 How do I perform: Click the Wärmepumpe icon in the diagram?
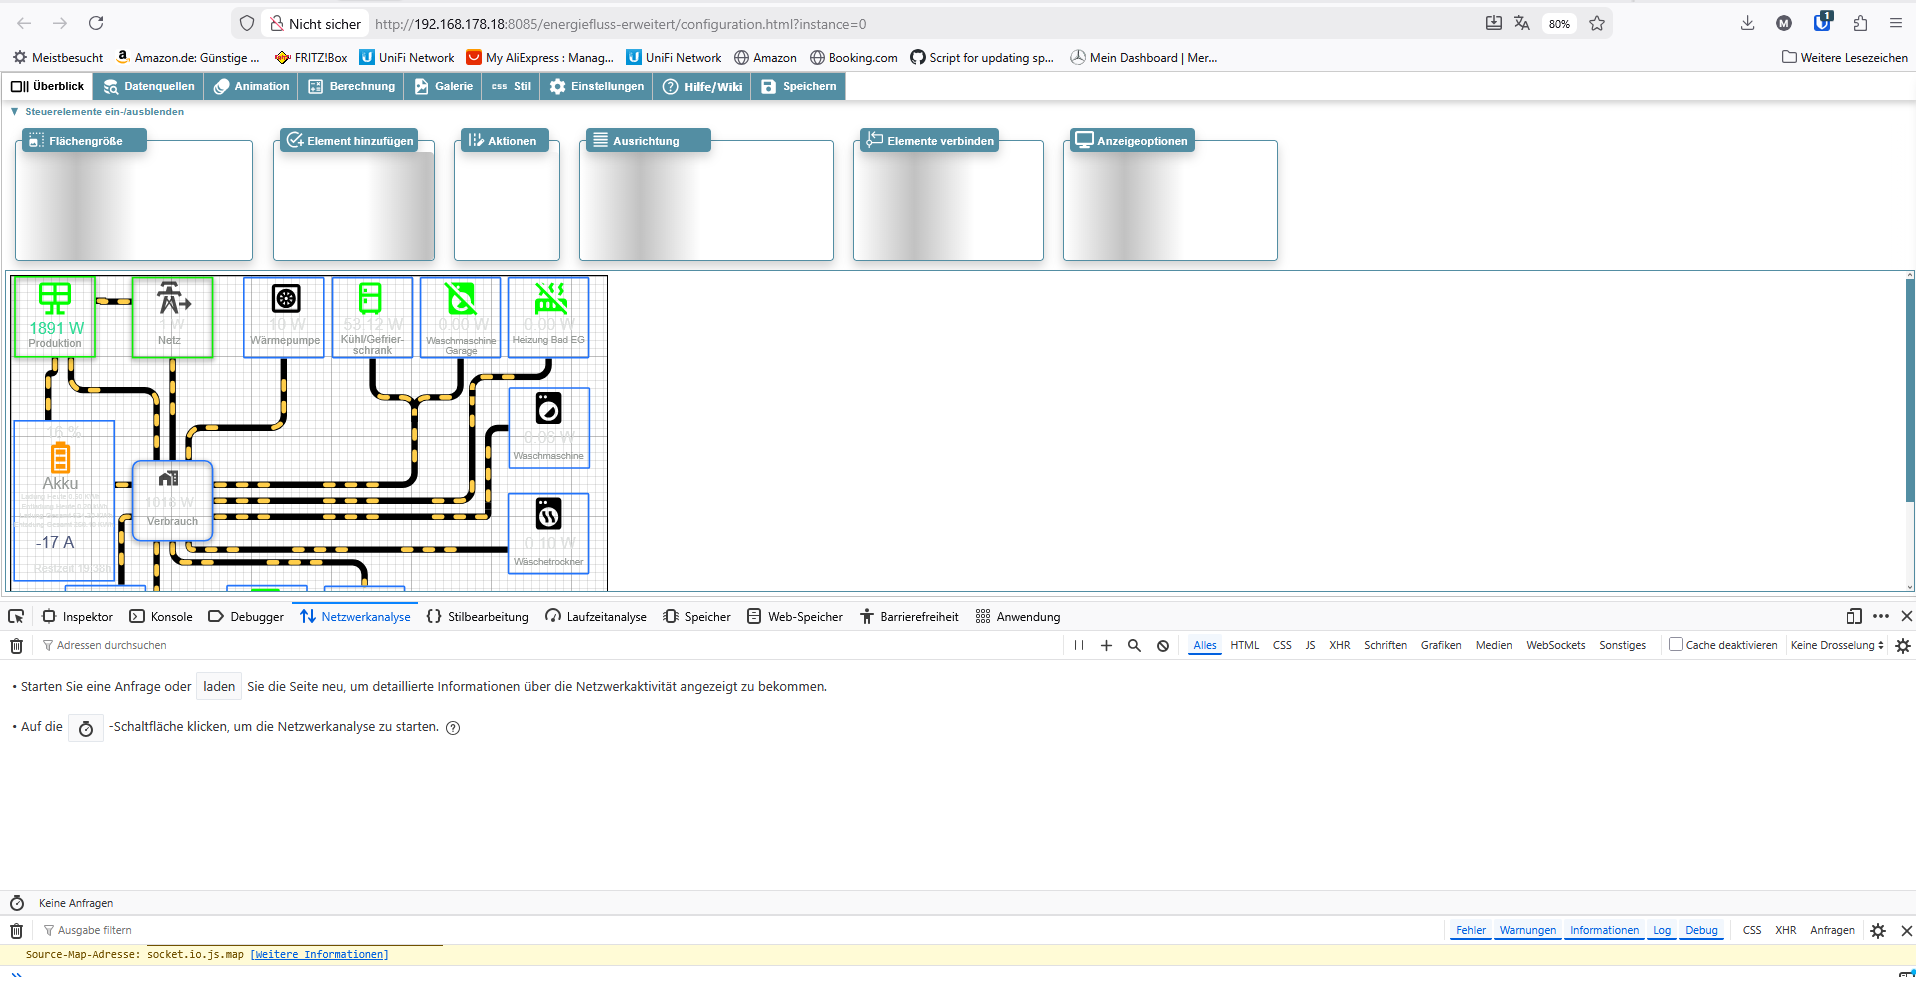(x=286, y=299)
